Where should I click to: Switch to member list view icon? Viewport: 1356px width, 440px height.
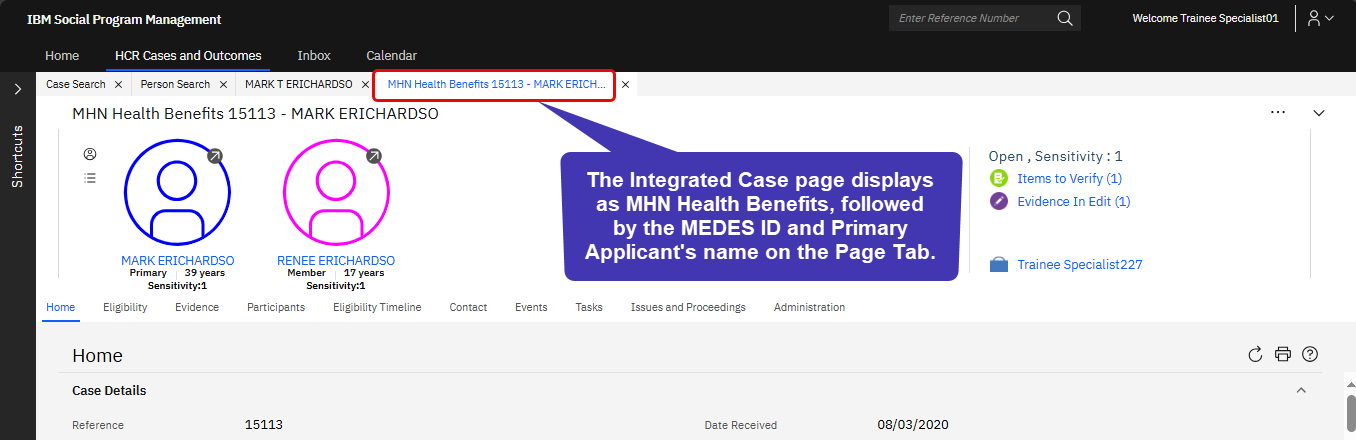[x=90, y=178]
